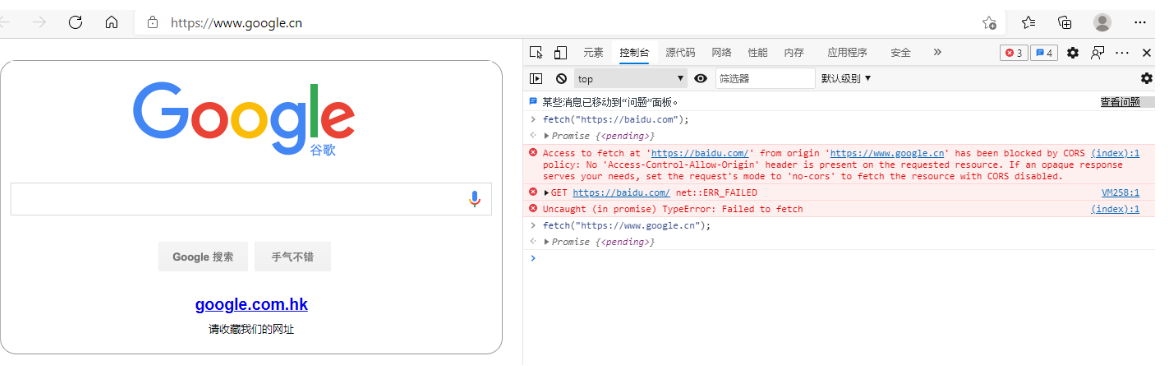Switch to the 内存 tab
Viewport: 1171px width, 366px height.
[x=794, y=52]
